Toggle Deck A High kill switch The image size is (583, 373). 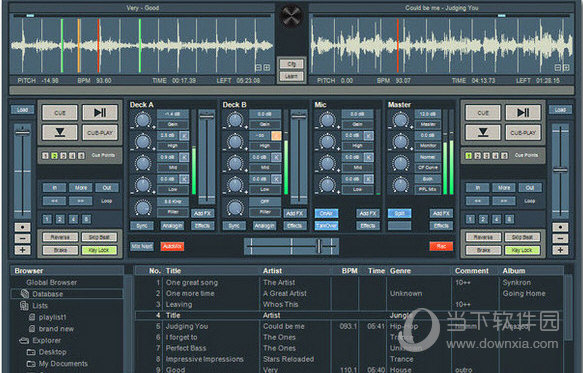[184, 135]
